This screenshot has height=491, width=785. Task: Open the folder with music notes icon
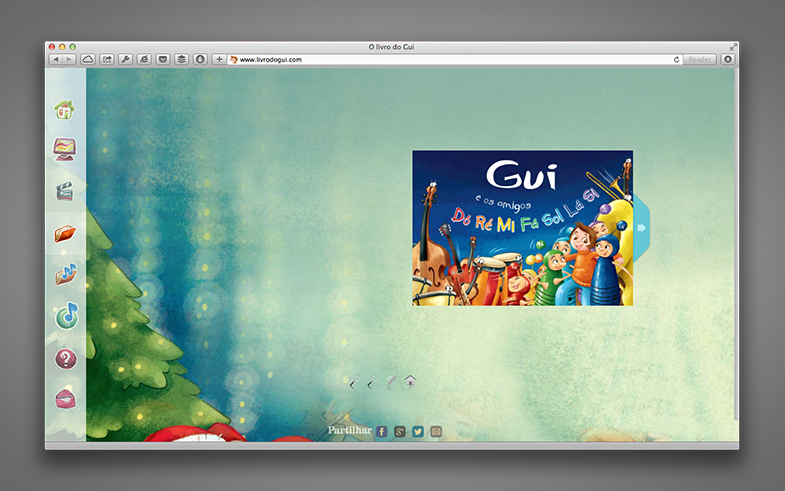66,274
